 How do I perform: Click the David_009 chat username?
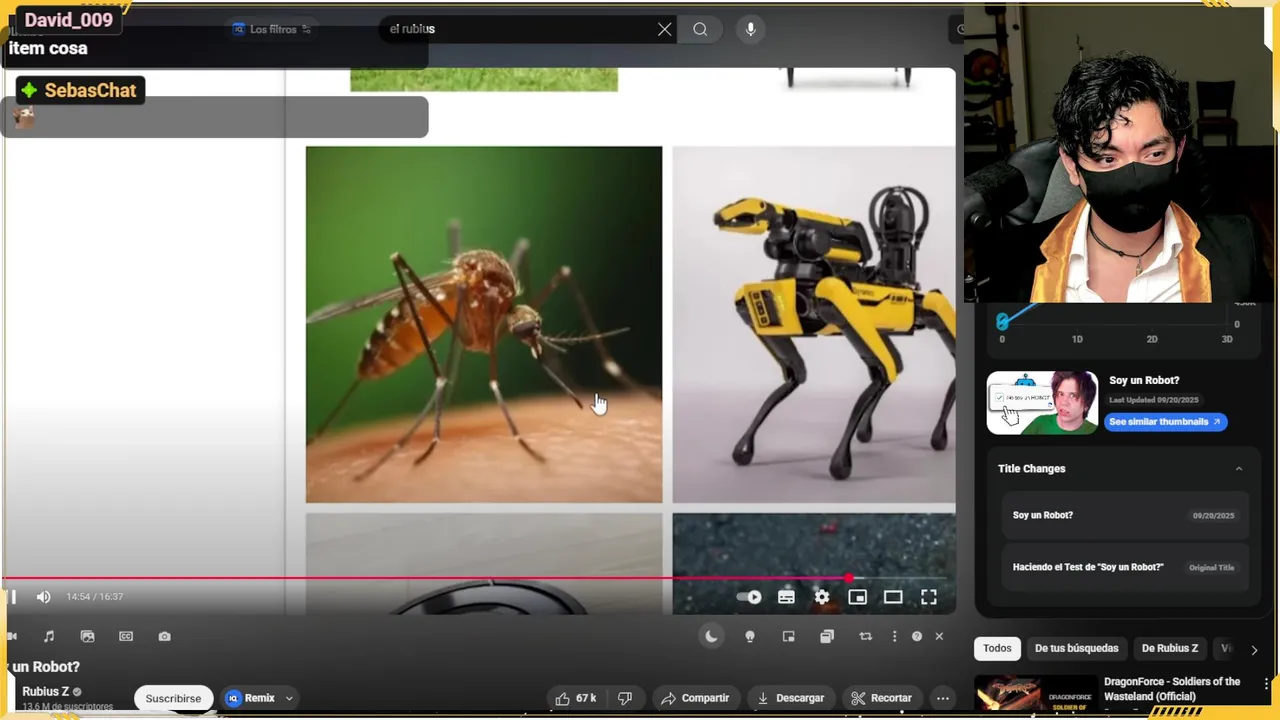pos(68,21)
